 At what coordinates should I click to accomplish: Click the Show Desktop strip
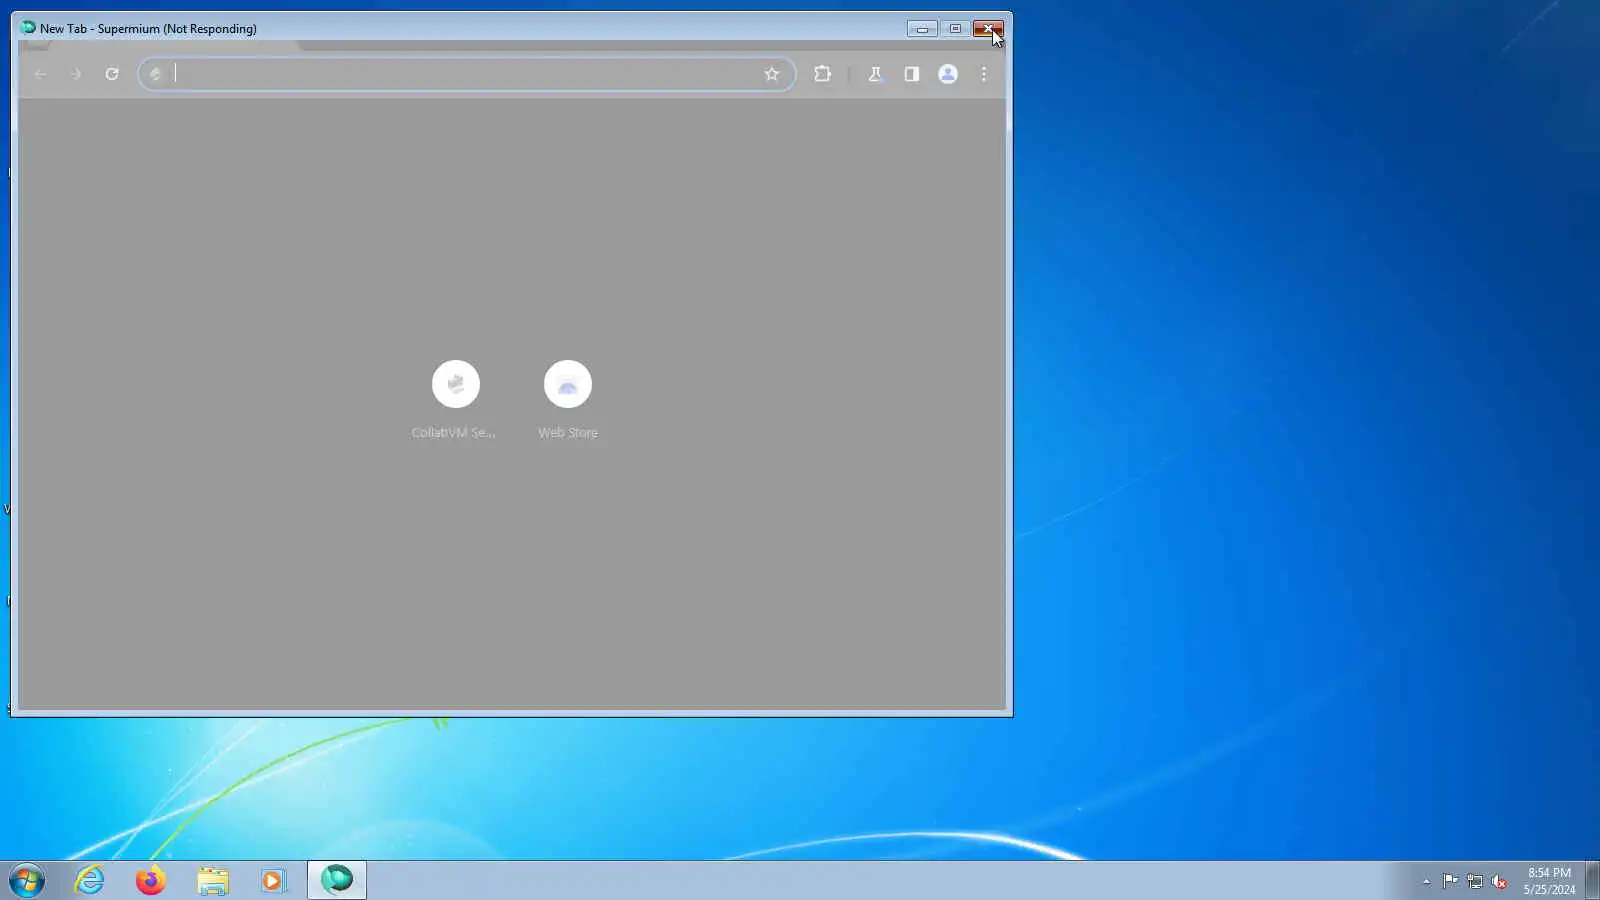click(x=1592, y=880)
